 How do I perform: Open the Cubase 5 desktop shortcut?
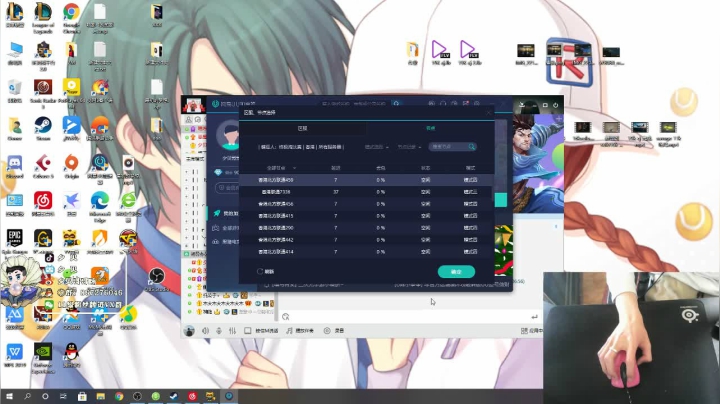tap(43, 167)
